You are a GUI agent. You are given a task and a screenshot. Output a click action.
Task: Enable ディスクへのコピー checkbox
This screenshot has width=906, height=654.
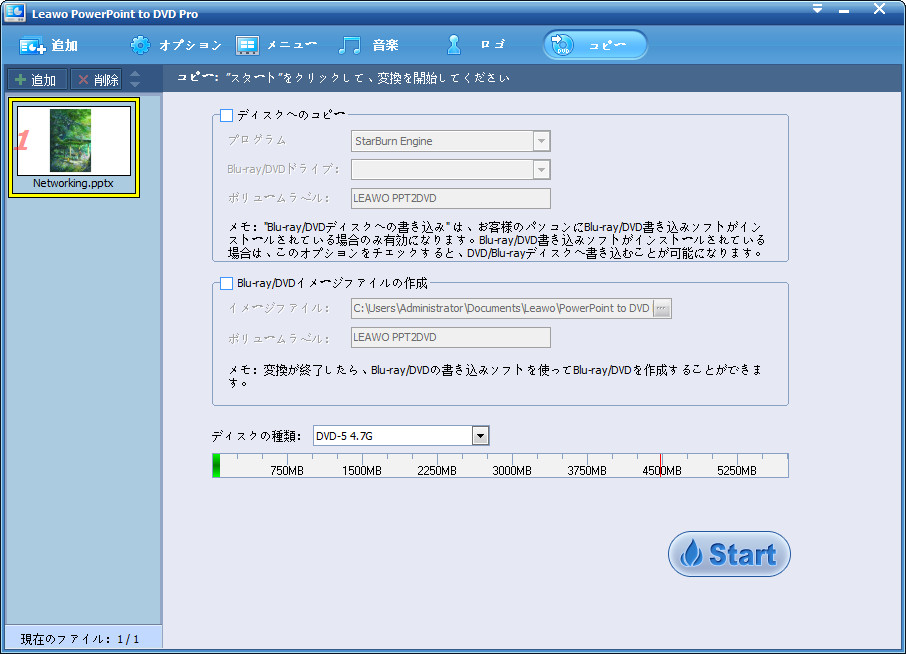226,116
